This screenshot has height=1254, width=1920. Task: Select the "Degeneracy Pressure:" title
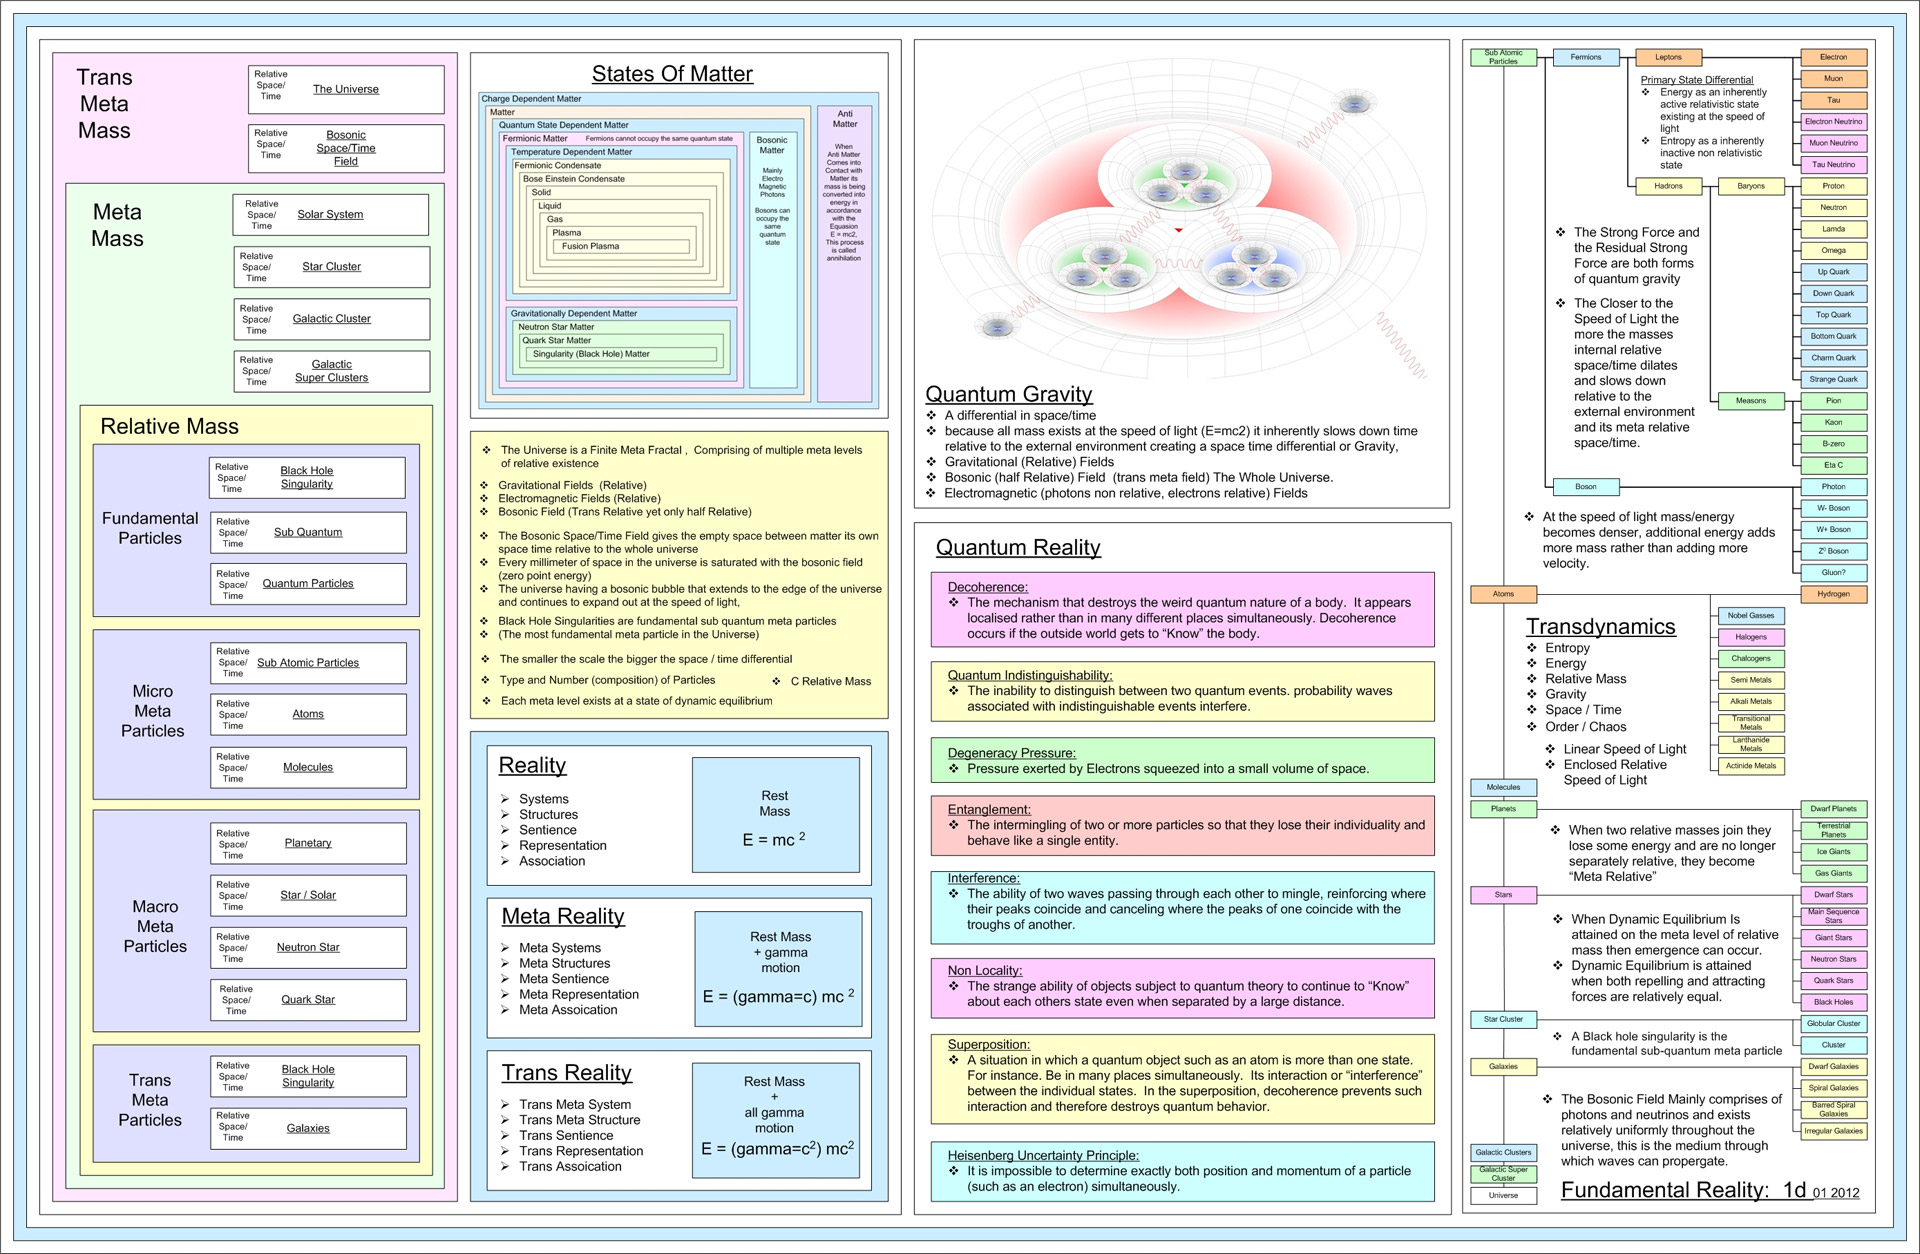[1011, 753]
